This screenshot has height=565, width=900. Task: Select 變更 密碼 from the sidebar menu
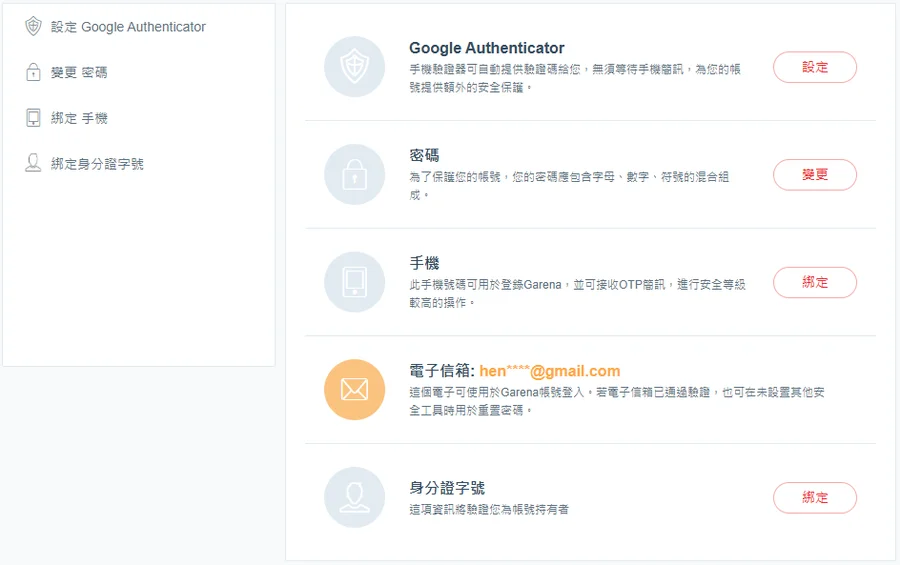click(x=79, y=72)
